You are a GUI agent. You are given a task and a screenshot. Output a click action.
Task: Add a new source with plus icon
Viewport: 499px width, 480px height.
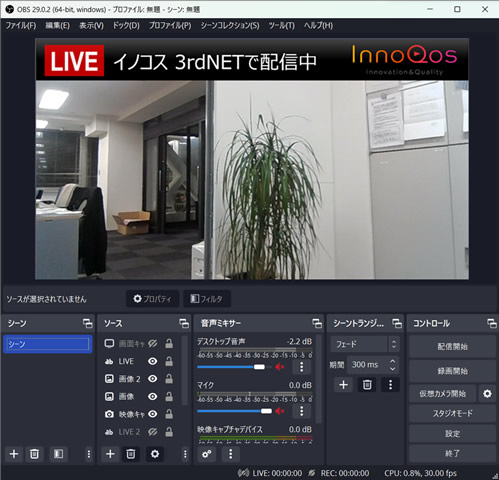click(x=110, y=454)
